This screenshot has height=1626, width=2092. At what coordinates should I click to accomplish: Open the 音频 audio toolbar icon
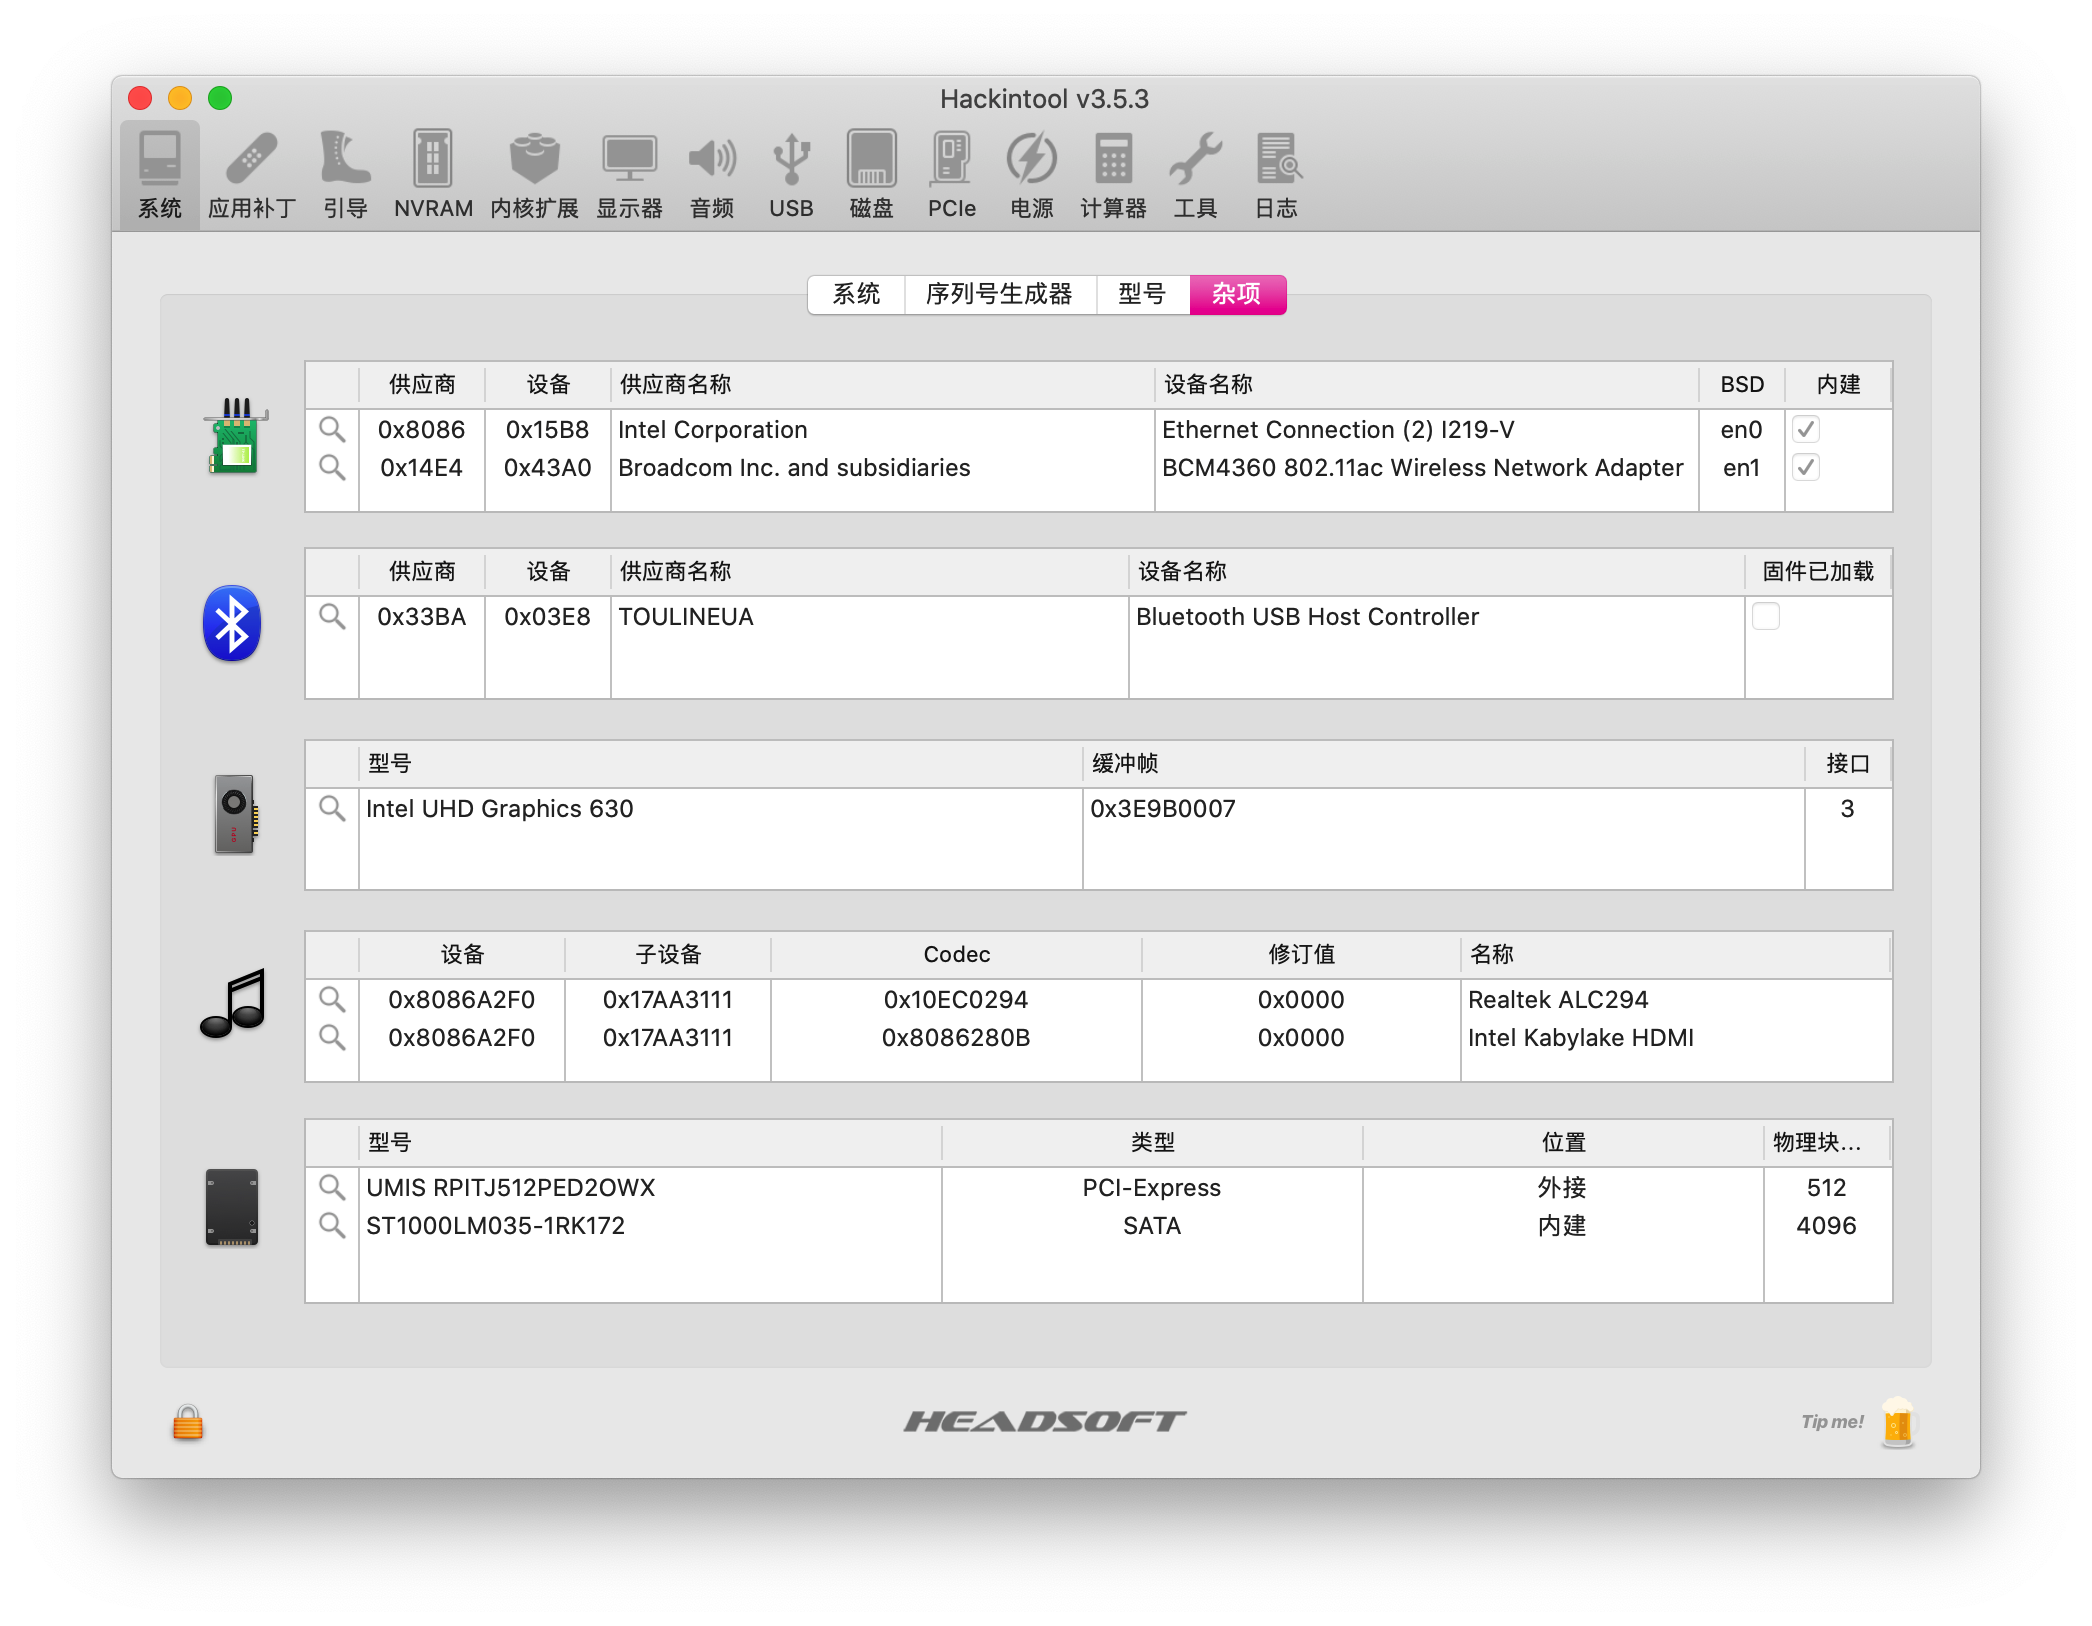pyautogui.click(x=712, y=175)
